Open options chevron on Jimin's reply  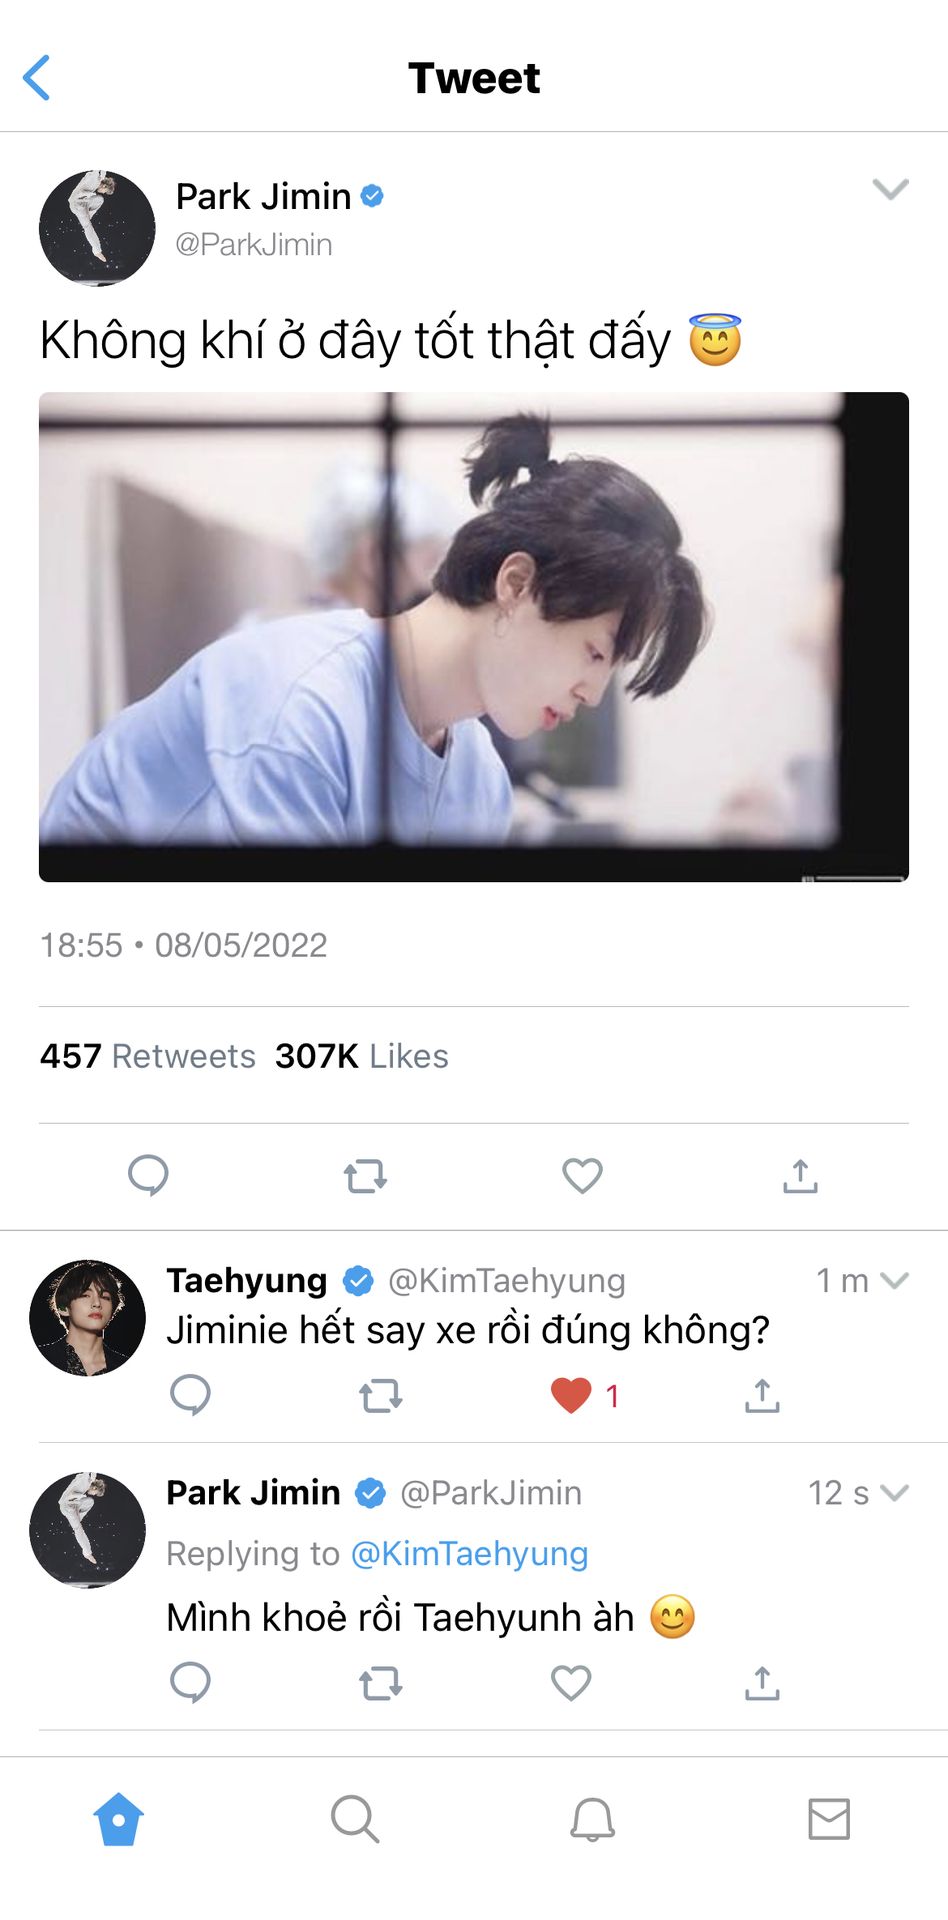coord(895,1493)
